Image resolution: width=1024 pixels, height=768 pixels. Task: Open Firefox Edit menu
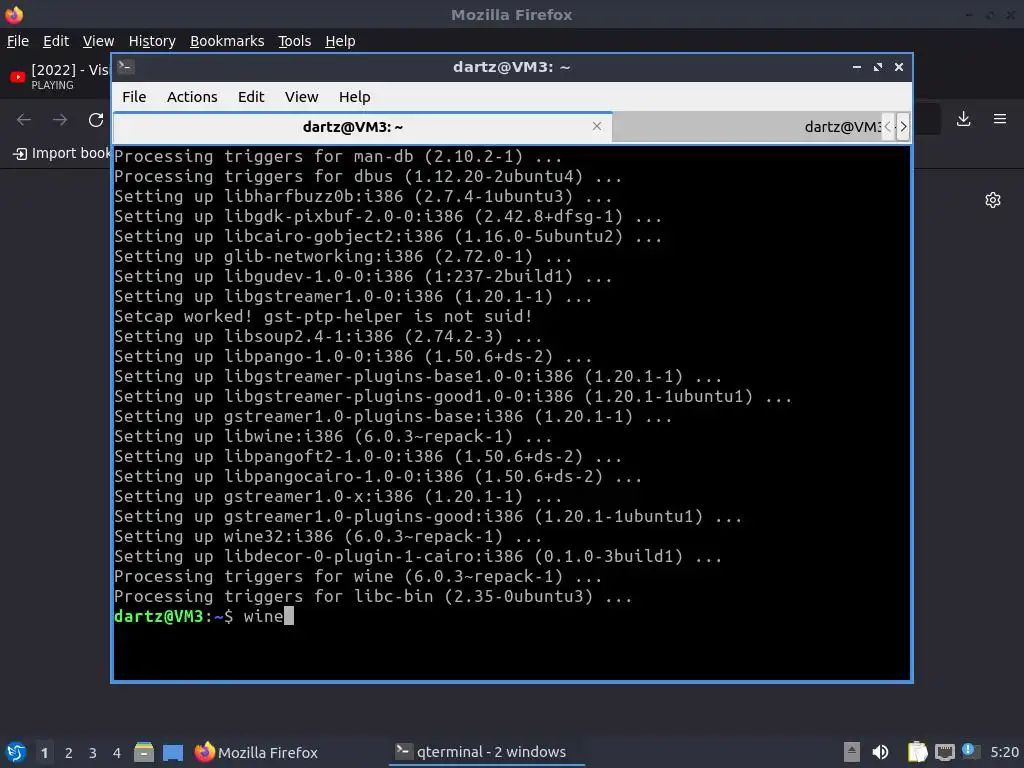(56, 41)
